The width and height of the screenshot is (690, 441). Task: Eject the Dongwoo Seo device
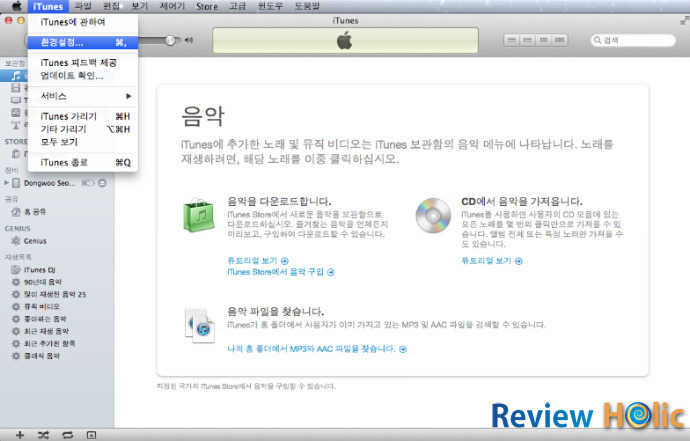[102, 183]
